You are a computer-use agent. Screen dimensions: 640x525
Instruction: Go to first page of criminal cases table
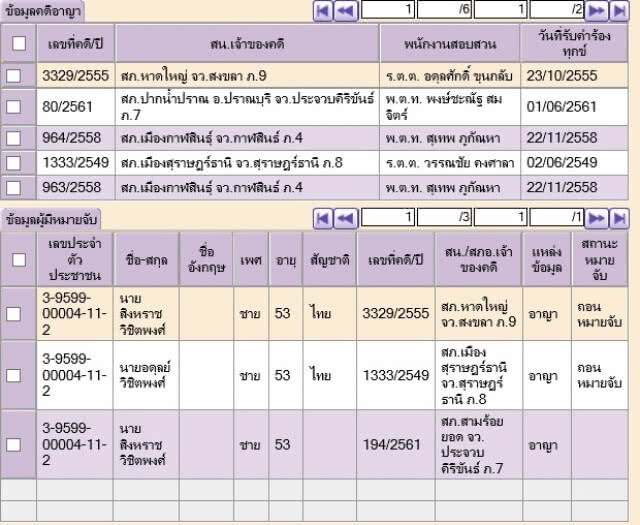[x=323, y=11]
